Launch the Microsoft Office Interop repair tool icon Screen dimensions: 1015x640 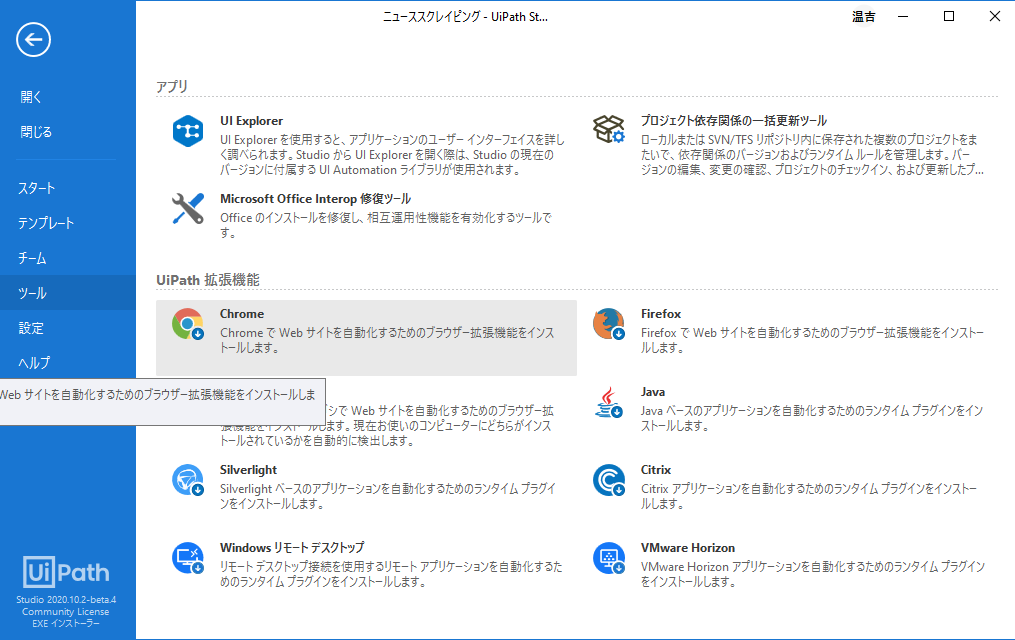pyautogui.click(x=188, y=209)
